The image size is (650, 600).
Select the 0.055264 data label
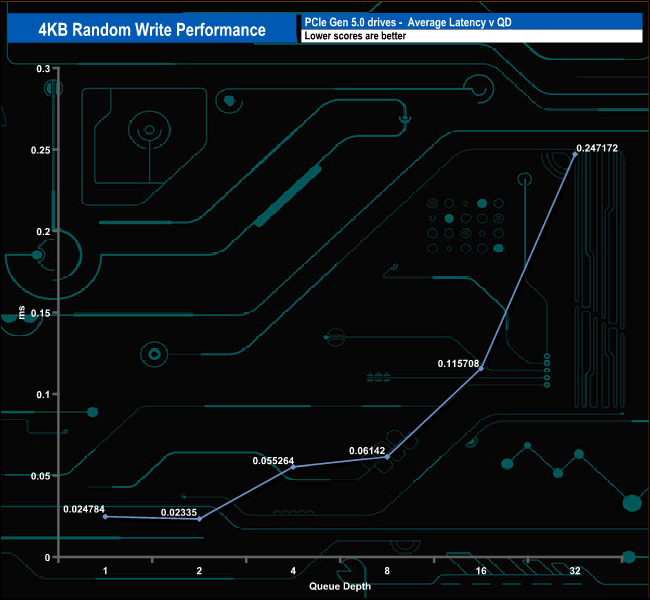(x=273, y=461)
